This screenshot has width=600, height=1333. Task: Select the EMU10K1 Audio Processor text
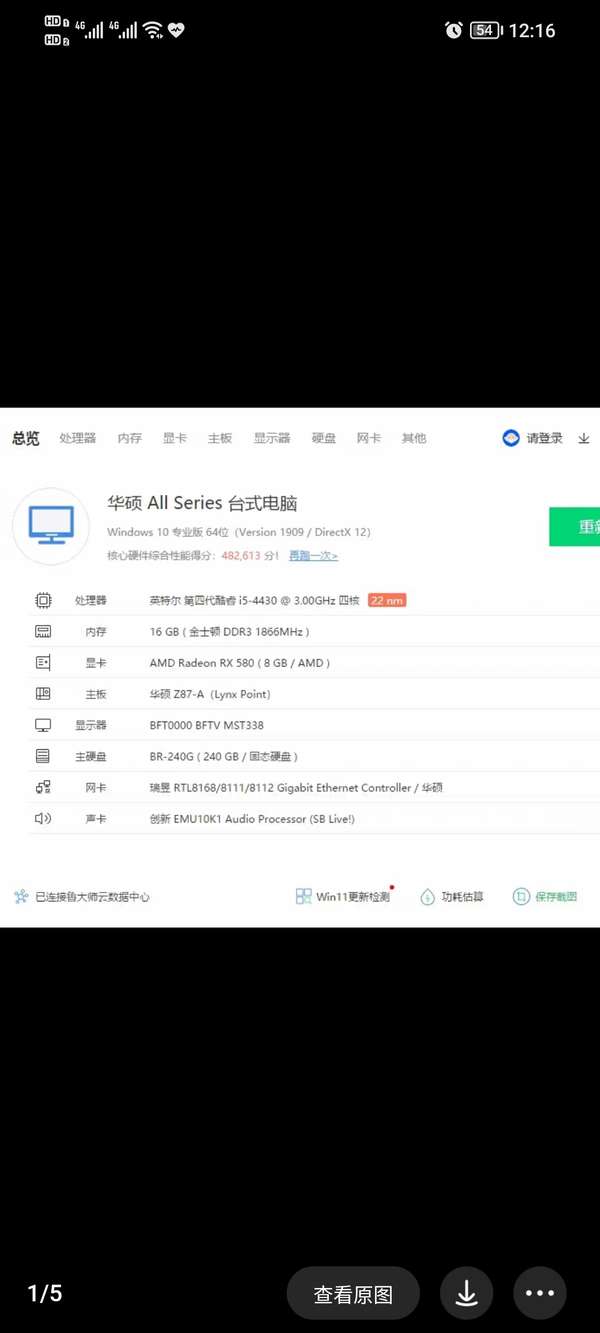pos(252,819)
